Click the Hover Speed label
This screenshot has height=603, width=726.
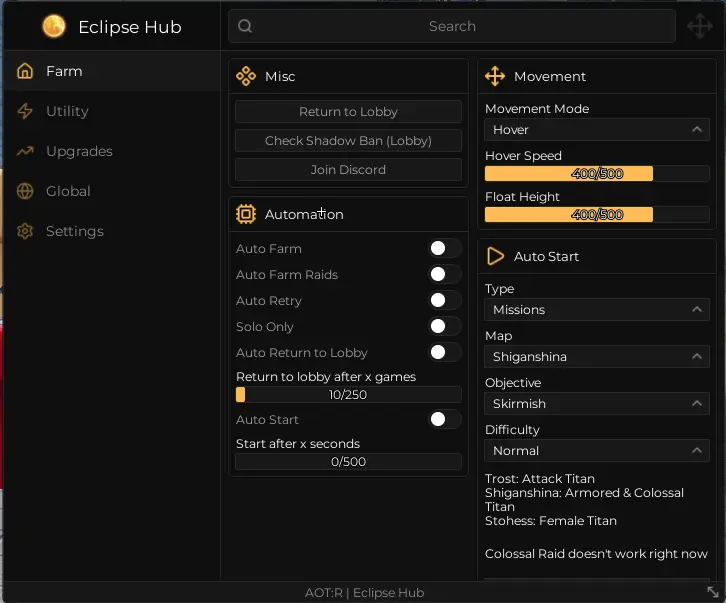point(523,156)
